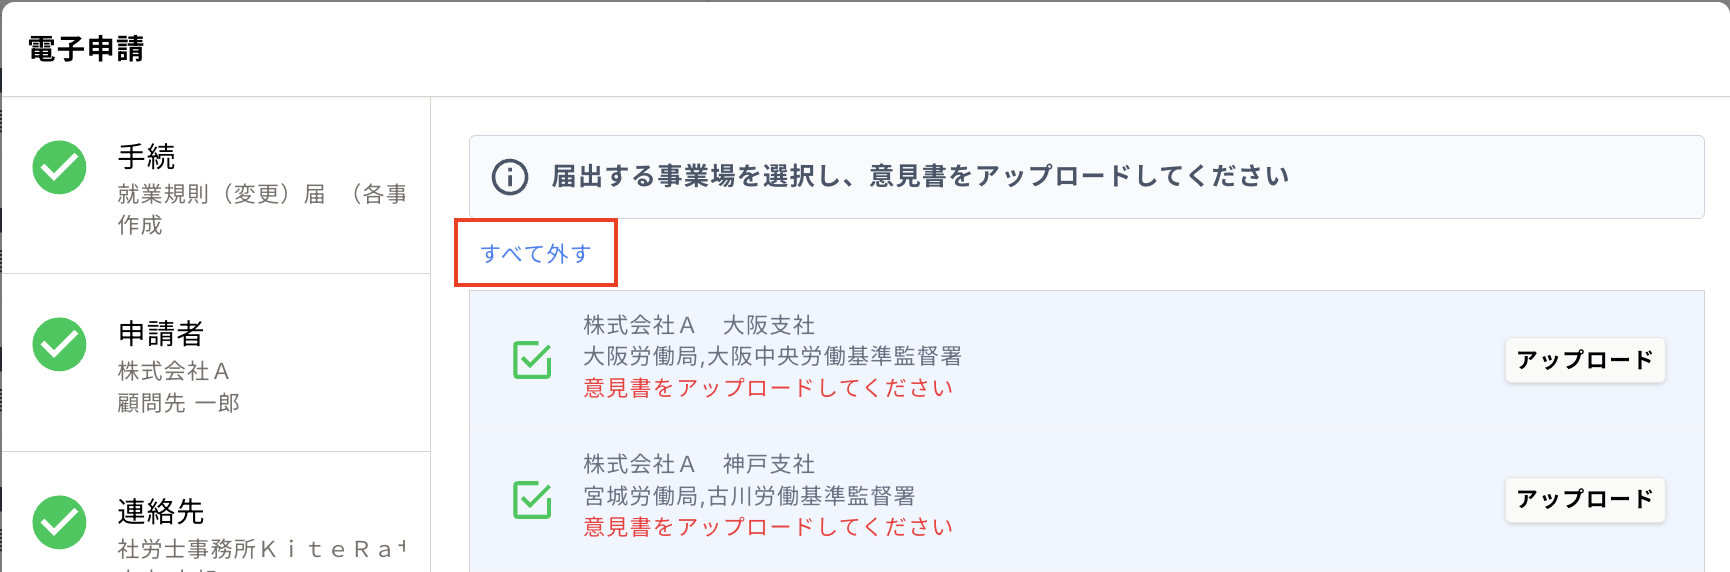This screenshot has height=572, width=1730.
Task: Uncheck the 神戸支社 checkbox
Action: click(x=532, y=499)
